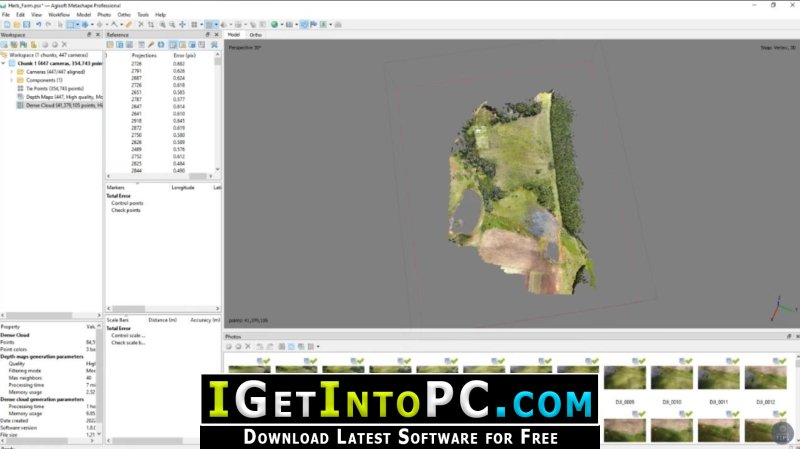Open the rectangle selection tool dropdown arrow
The height and width of the screenshot is (449, 800).
[x=77, y=24]
